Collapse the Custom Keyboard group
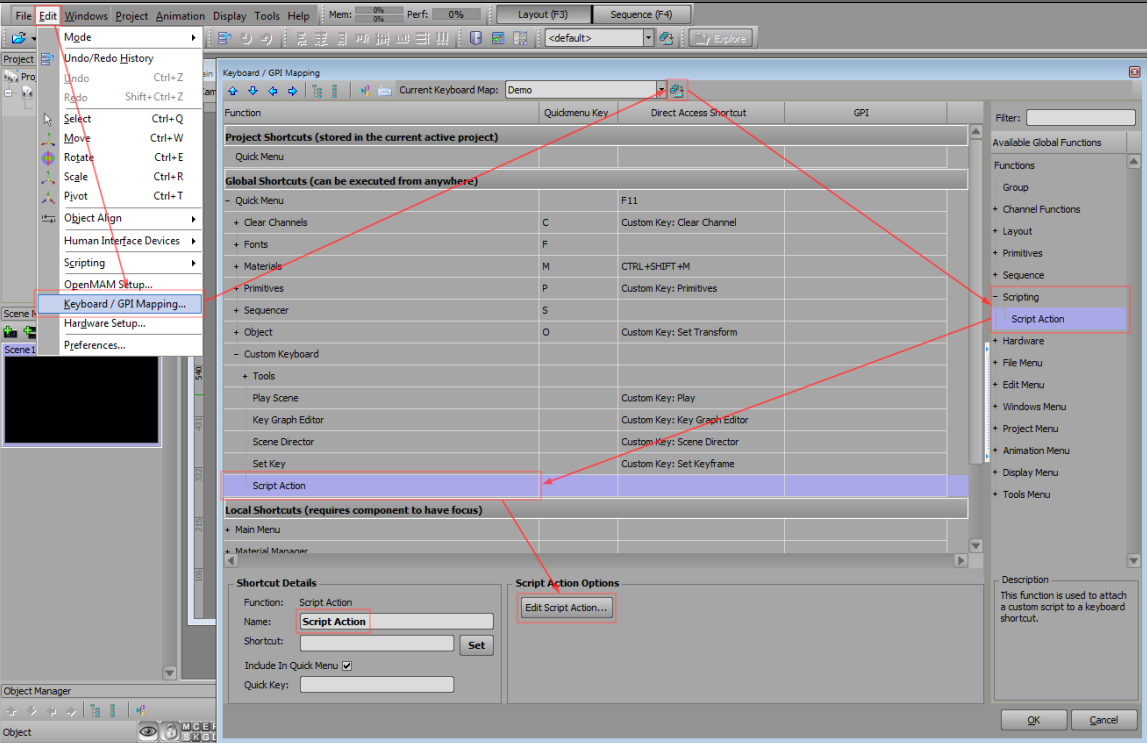 click(236, 355)
